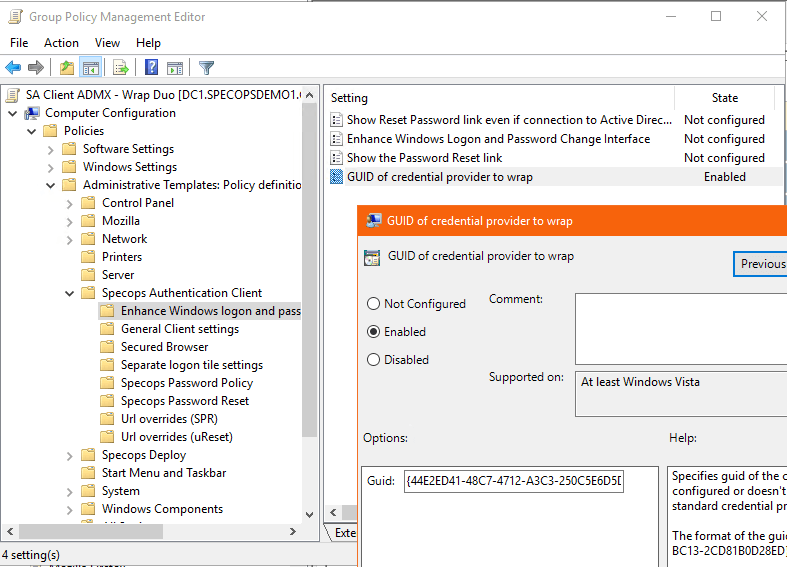Click the icon beside Show Reset Password link even setting
The image size is (787, 567).
[336, 120]
